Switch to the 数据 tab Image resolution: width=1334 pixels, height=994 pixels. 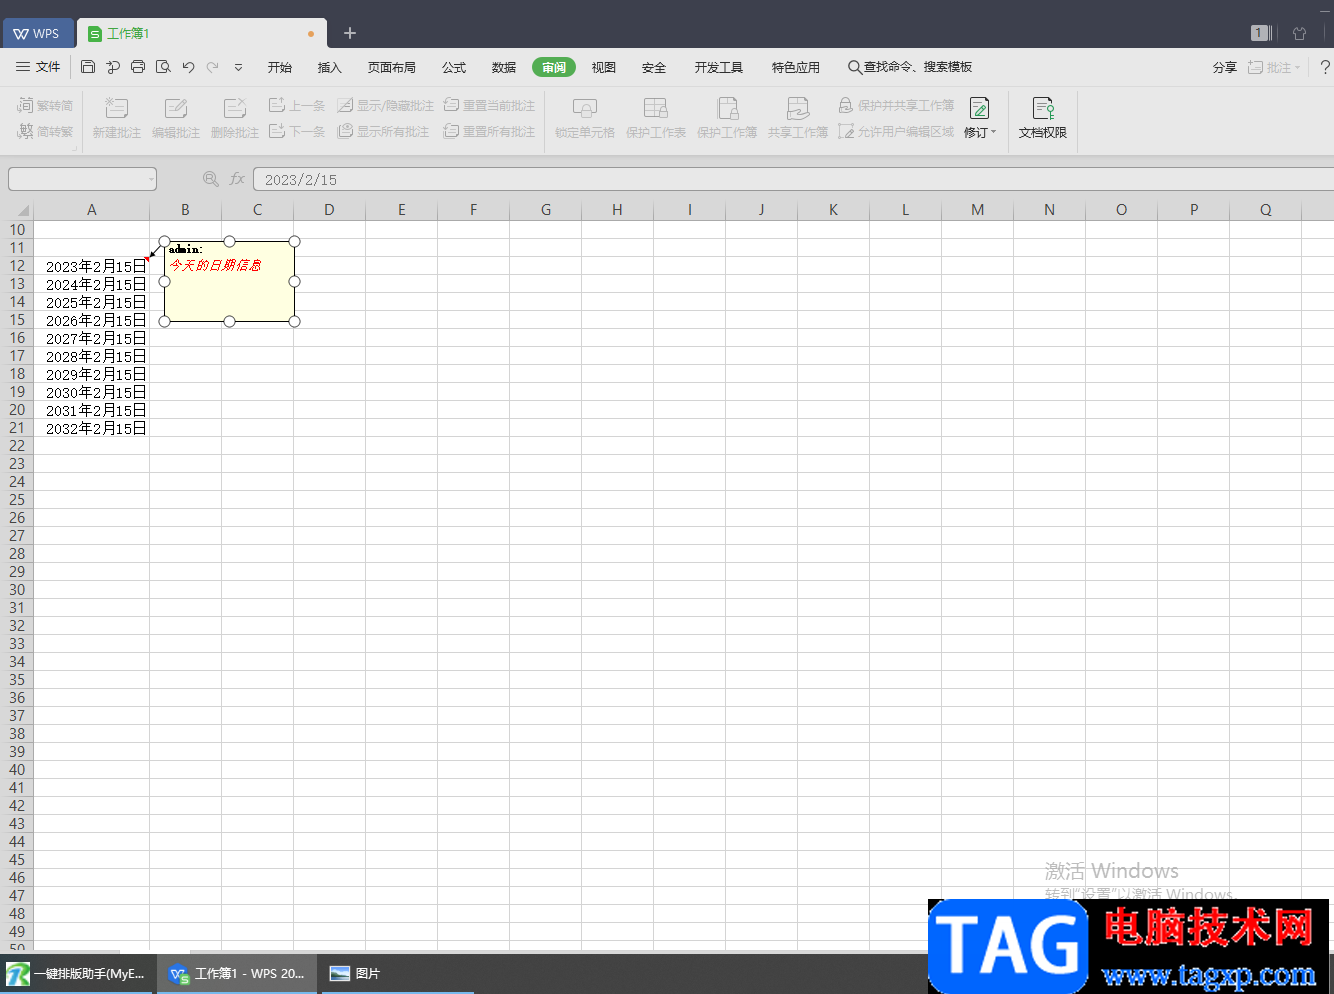pyautogui.click(x=504, y=67)
